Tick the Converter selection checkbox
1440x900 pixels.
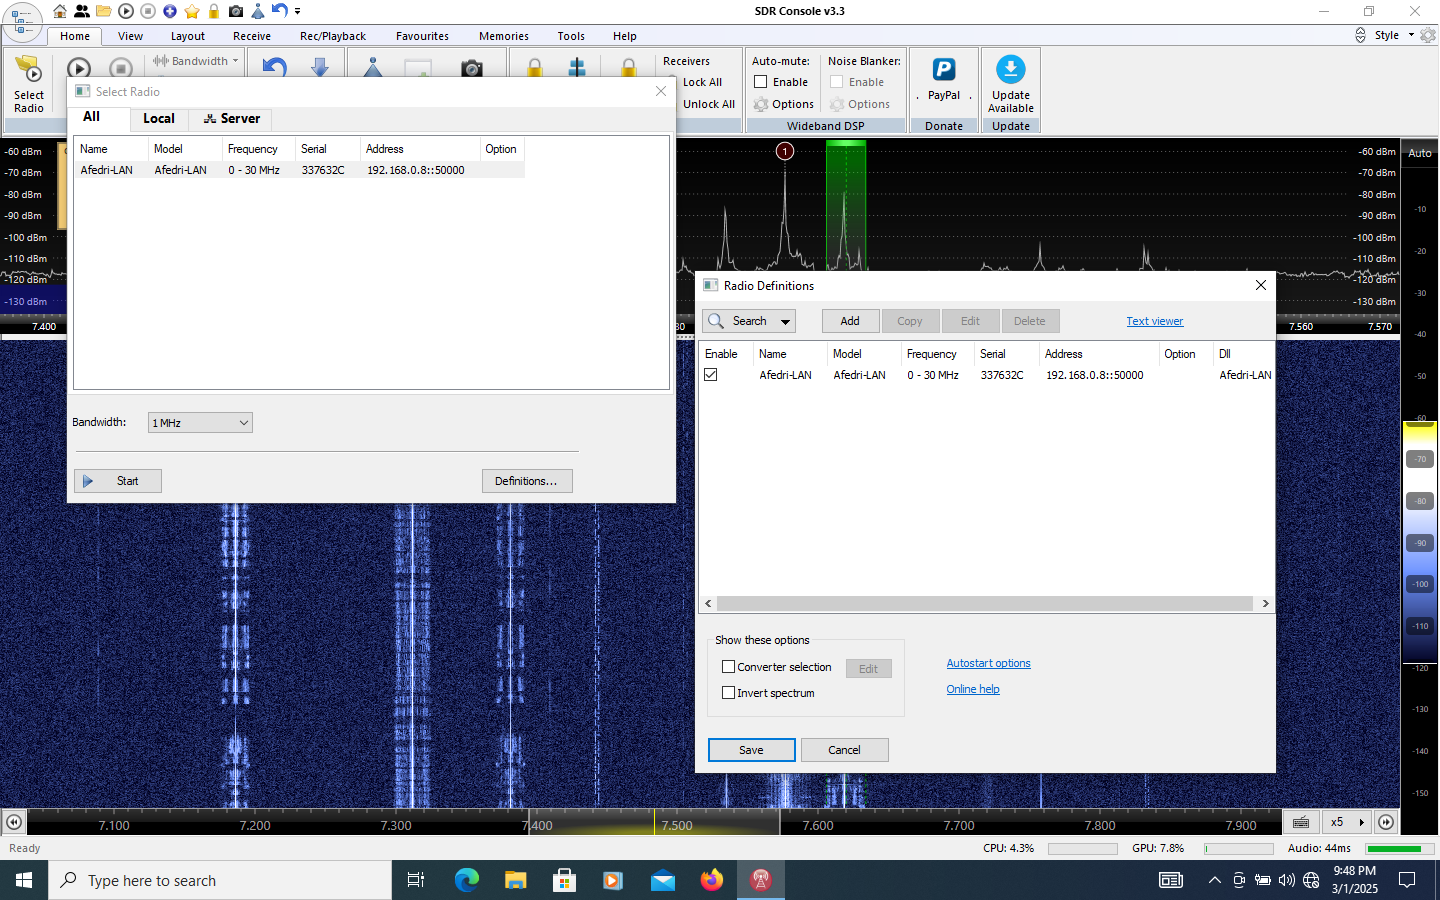click(x=728, y=667)
